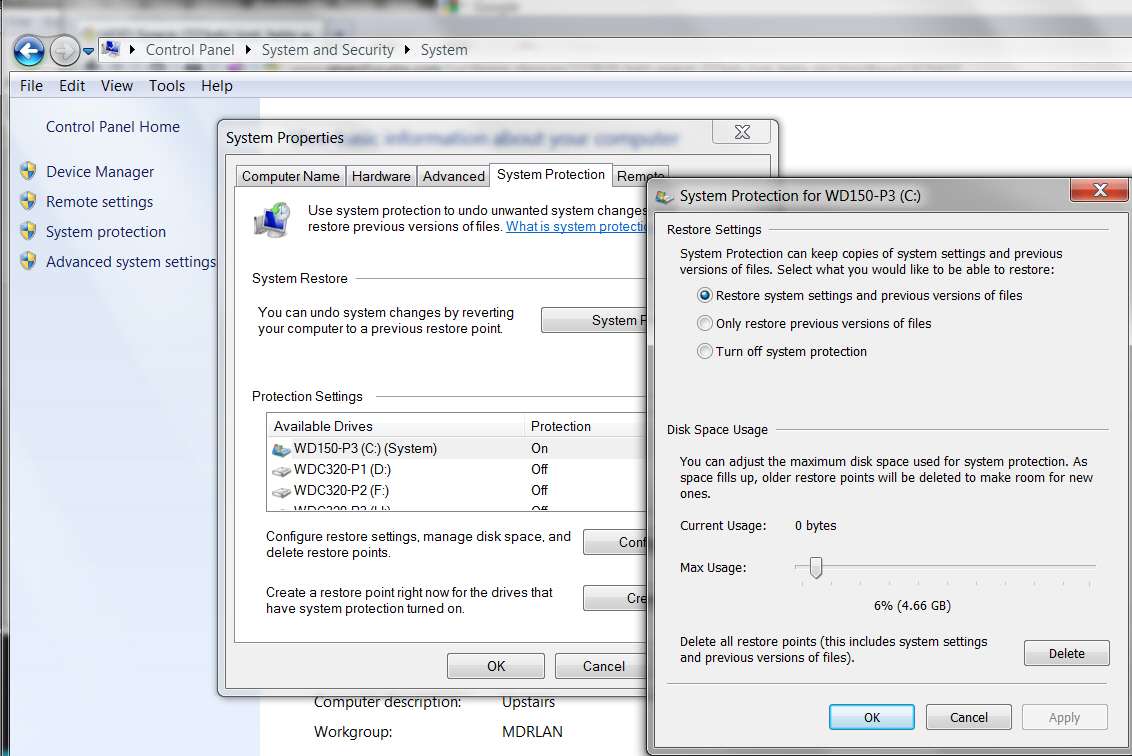Click the System Restore button

594,321
